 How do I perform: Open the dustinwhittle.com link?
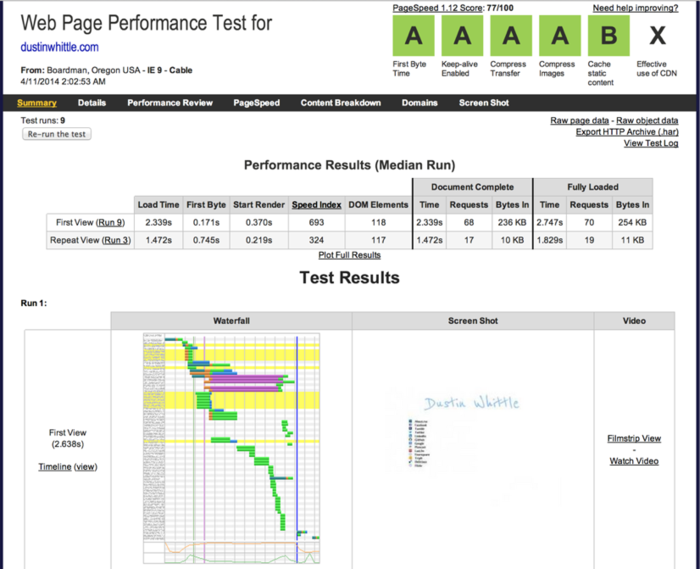[59, 47]
